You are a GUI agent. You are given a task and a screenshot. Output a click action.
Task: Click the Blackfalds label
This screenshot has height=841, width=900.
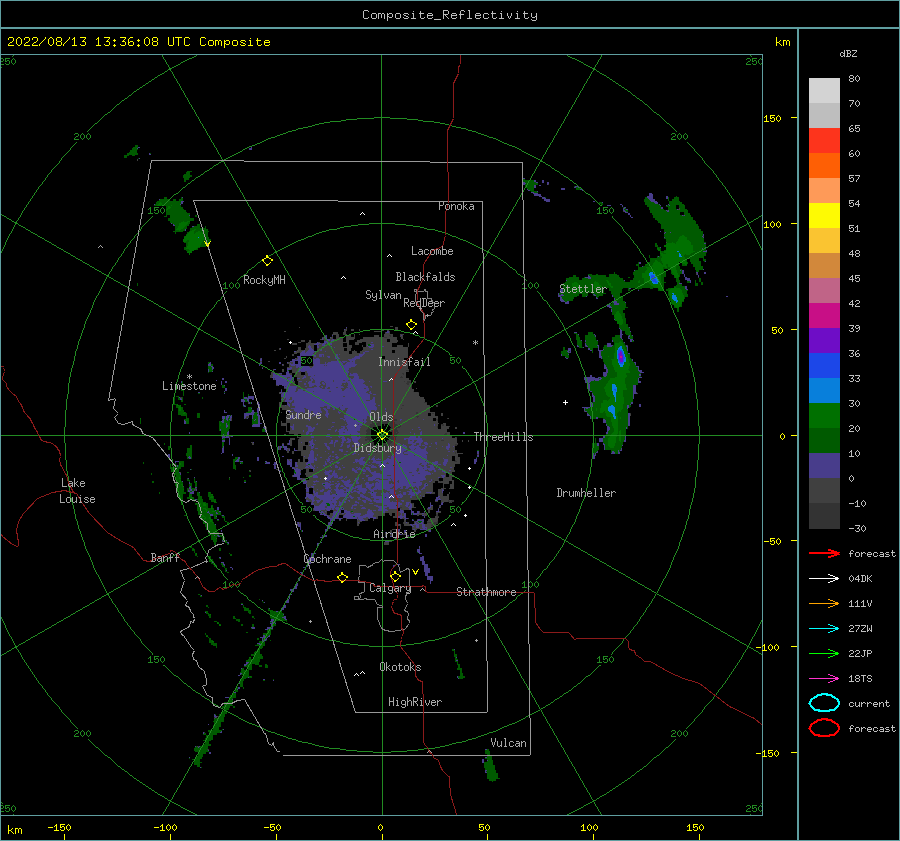point(425,277)
